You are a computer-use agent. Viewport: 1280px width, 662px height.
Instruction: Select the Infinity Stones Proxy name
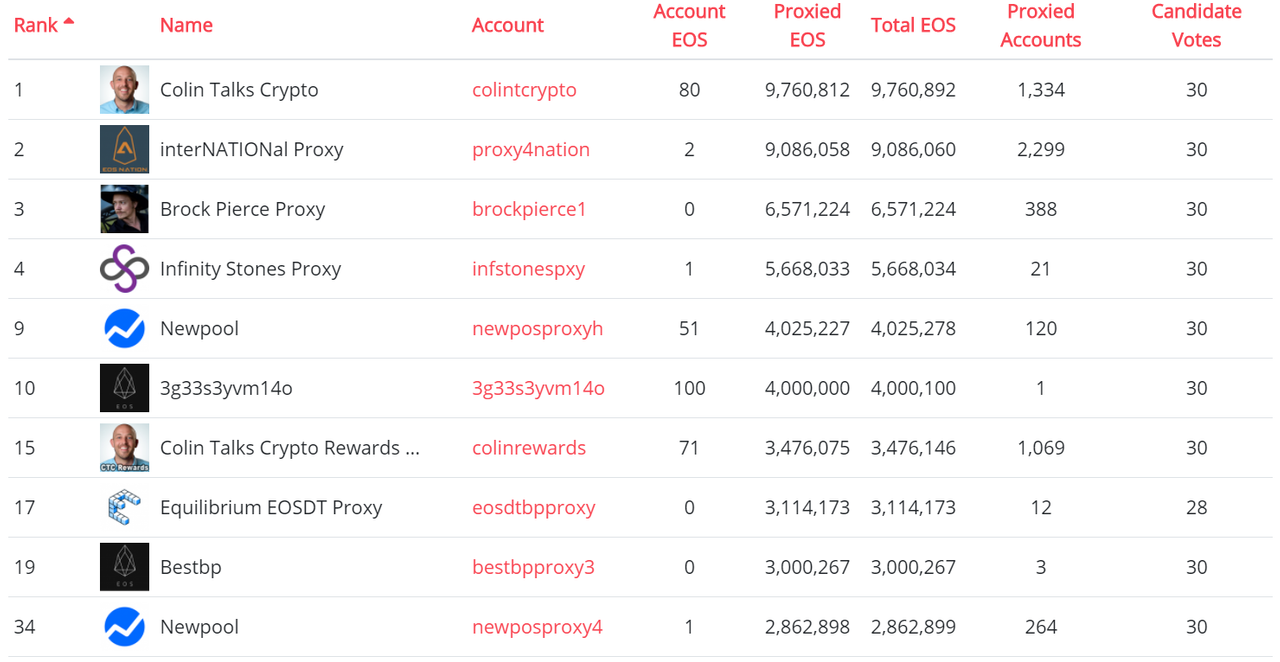(x=250, y=269)
